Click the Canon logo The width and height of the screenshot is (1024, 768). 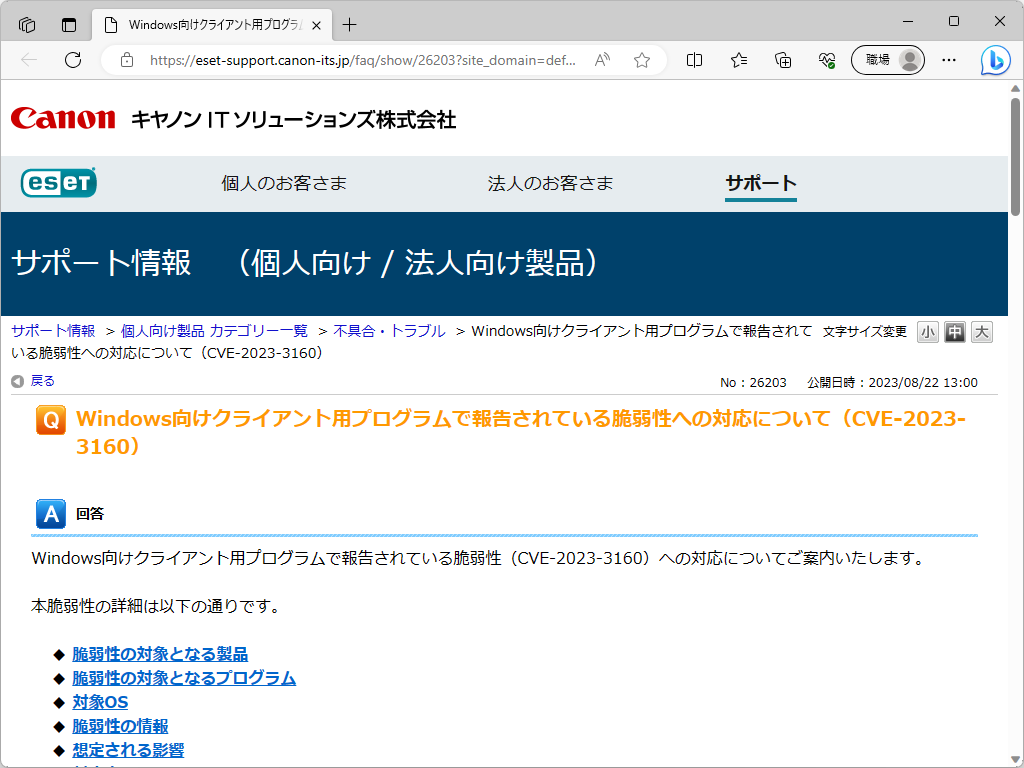pos(62,119)
